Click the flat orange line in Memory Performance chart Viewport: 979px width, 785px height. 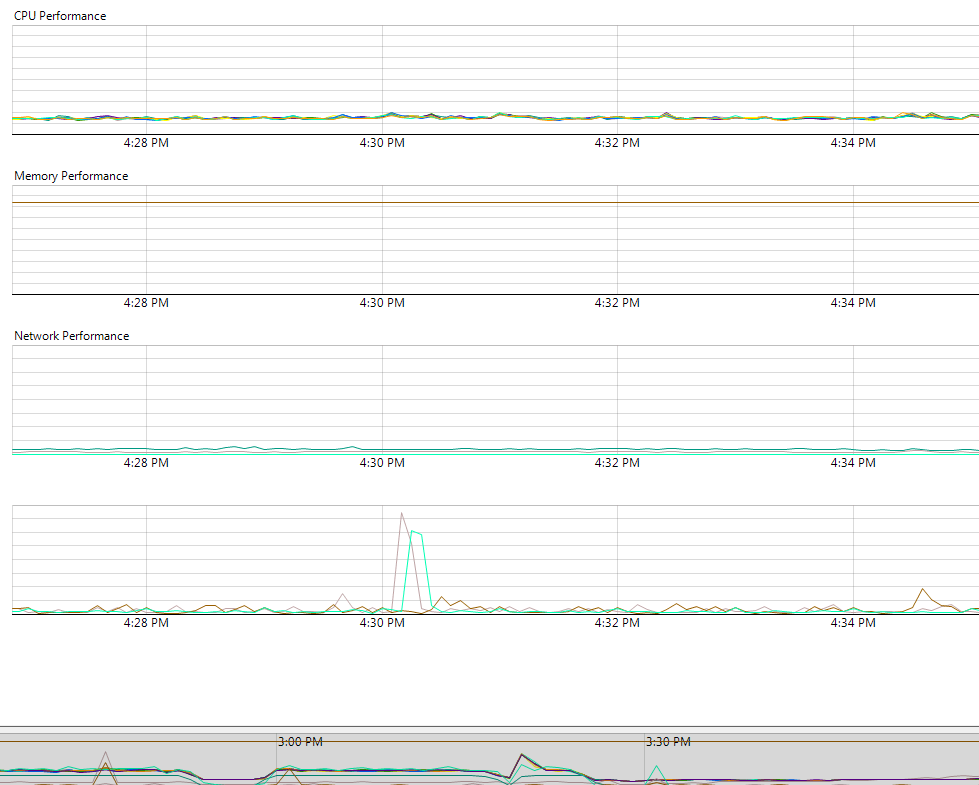point(500,203)
